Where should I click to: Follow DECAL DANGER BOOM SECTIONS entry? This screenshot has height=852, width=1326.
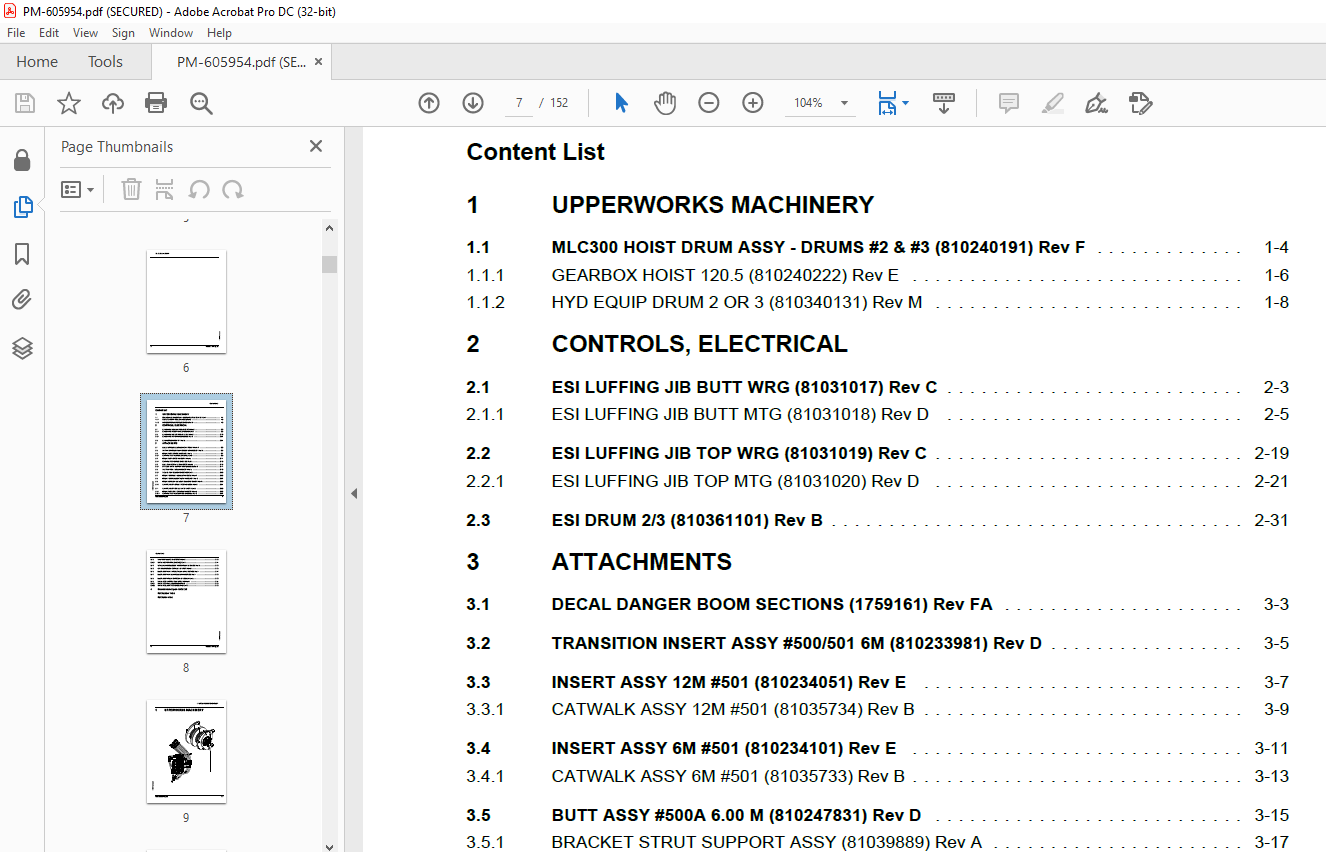[x=772, y=604]
